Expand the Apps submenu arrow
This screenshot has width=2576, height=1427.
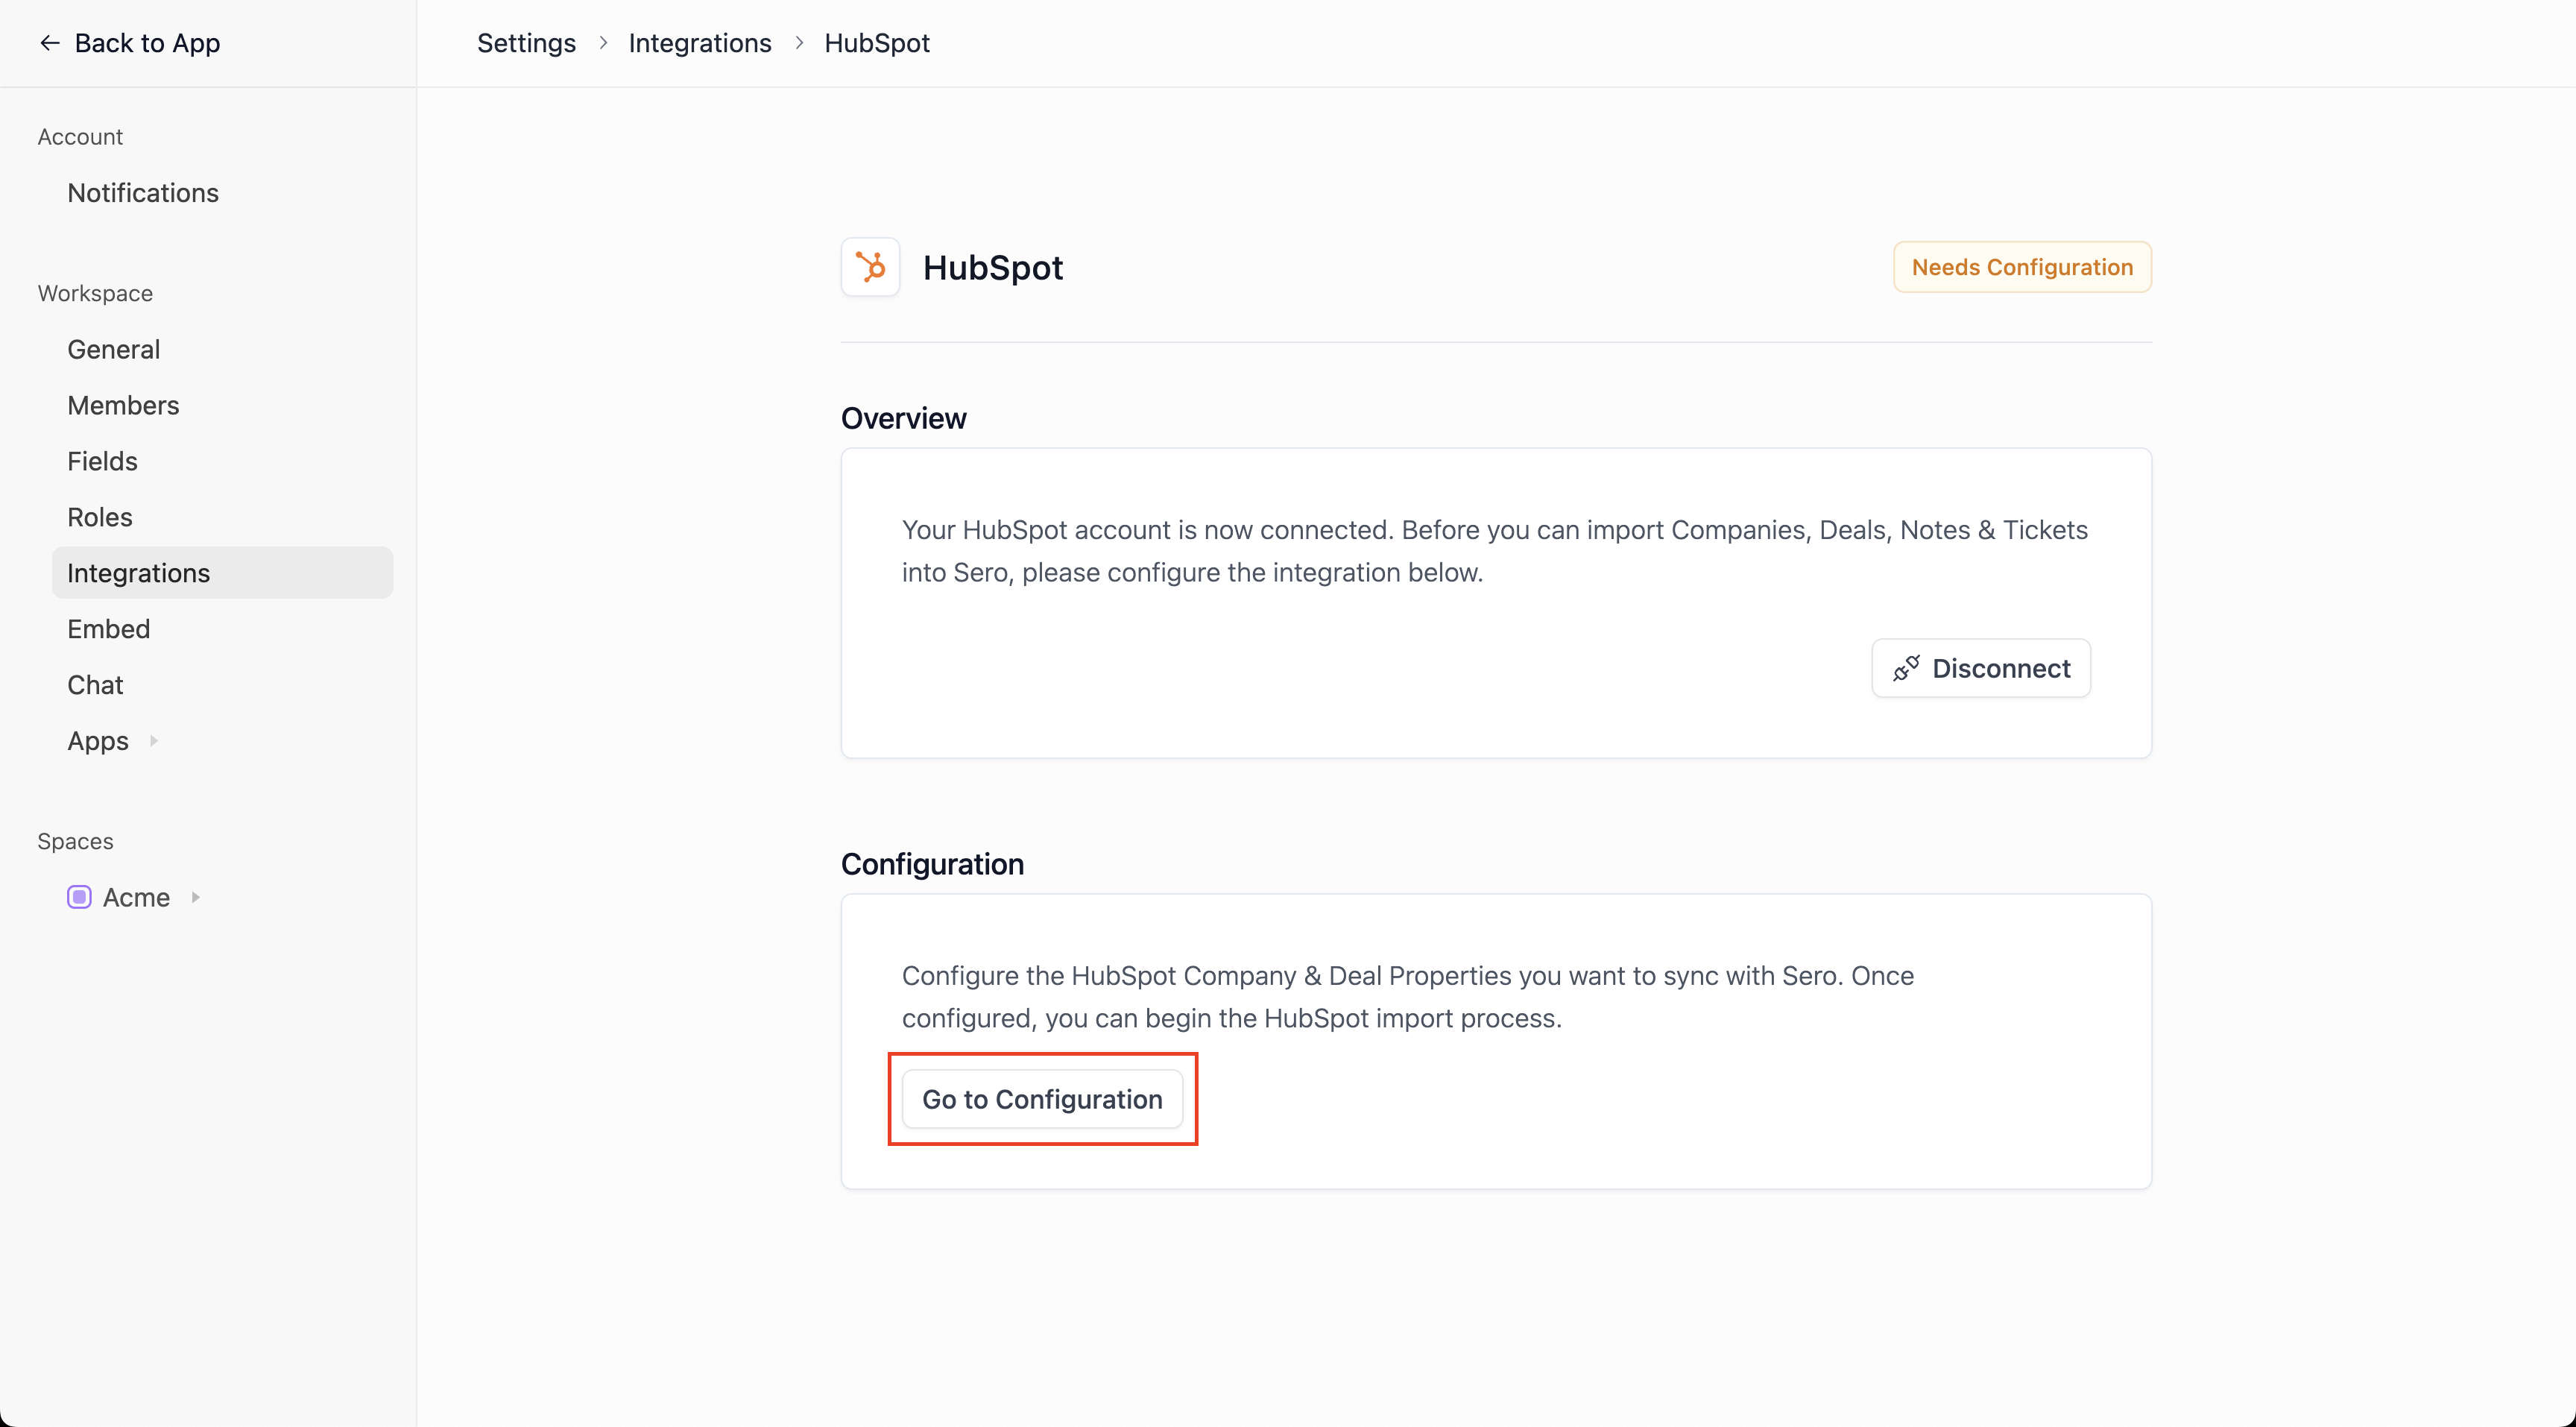(154, 741)
